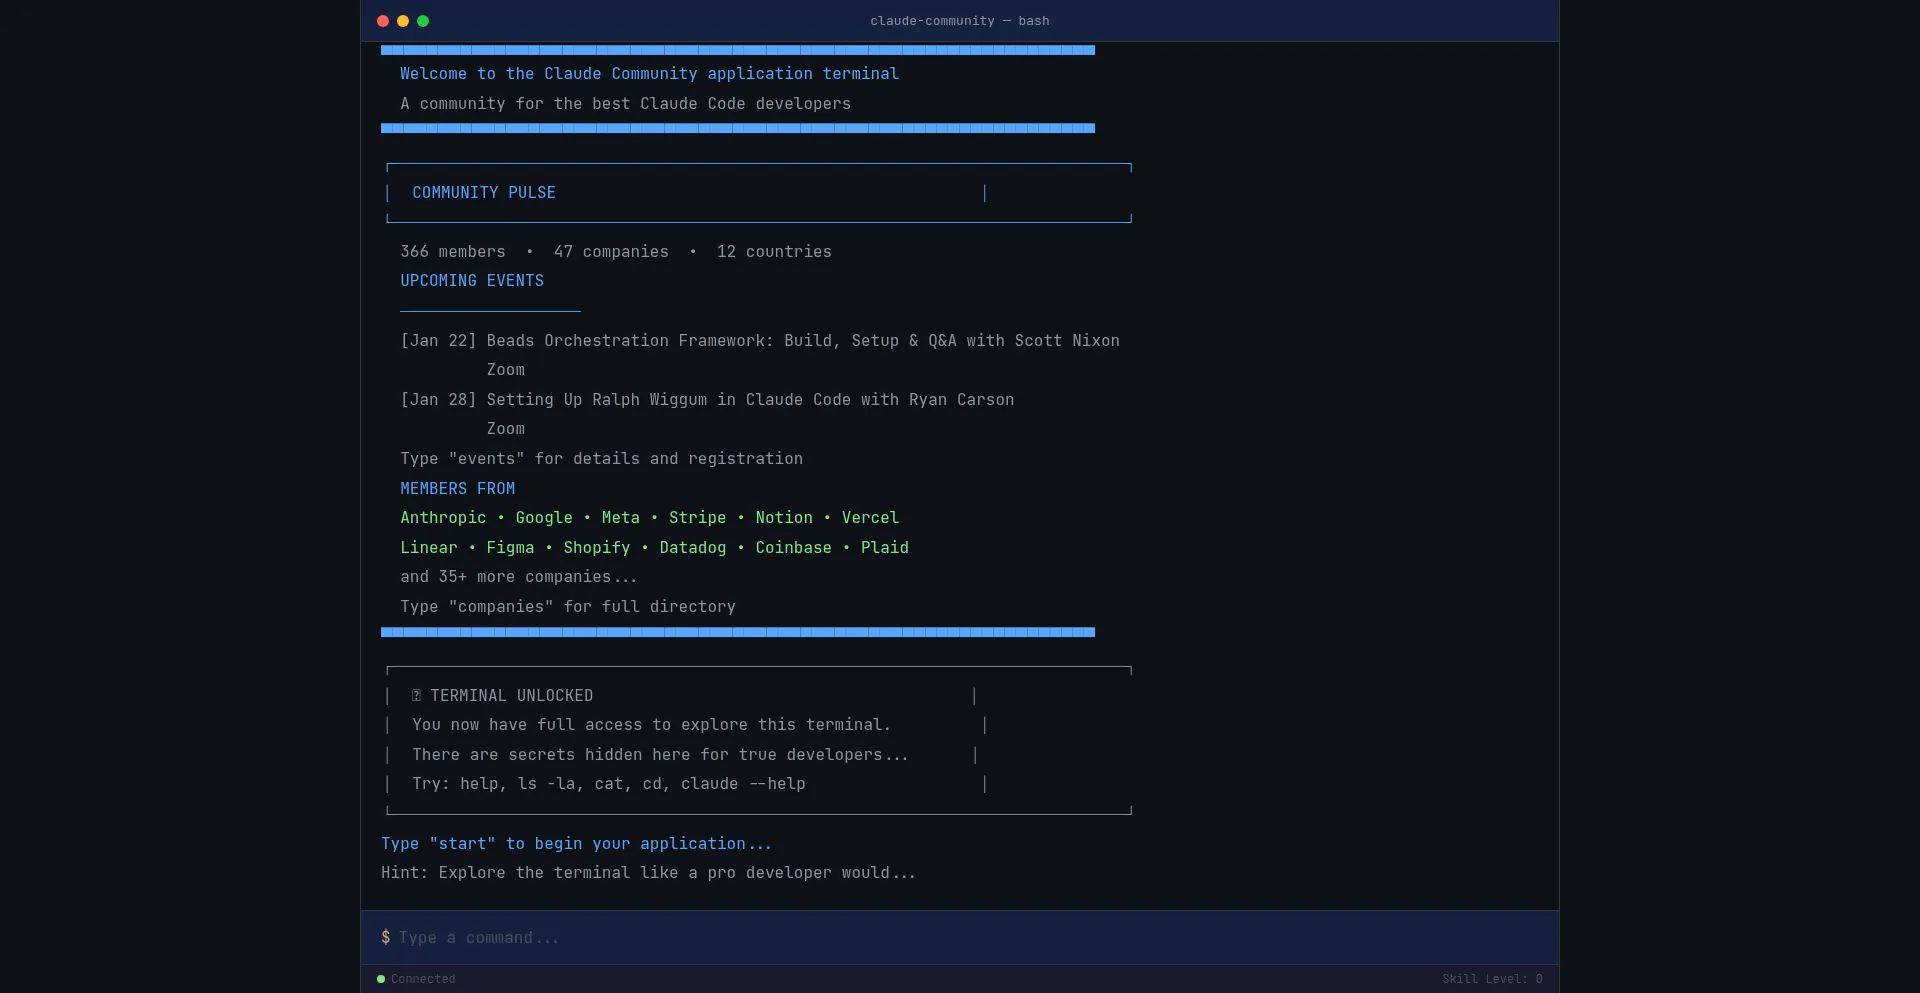Image resolution: width=1920 pixels, height=993 pixels.
Task: Click the icon before 'TERMINAL UNLOCKED'
Action: (x=417, y=696)
